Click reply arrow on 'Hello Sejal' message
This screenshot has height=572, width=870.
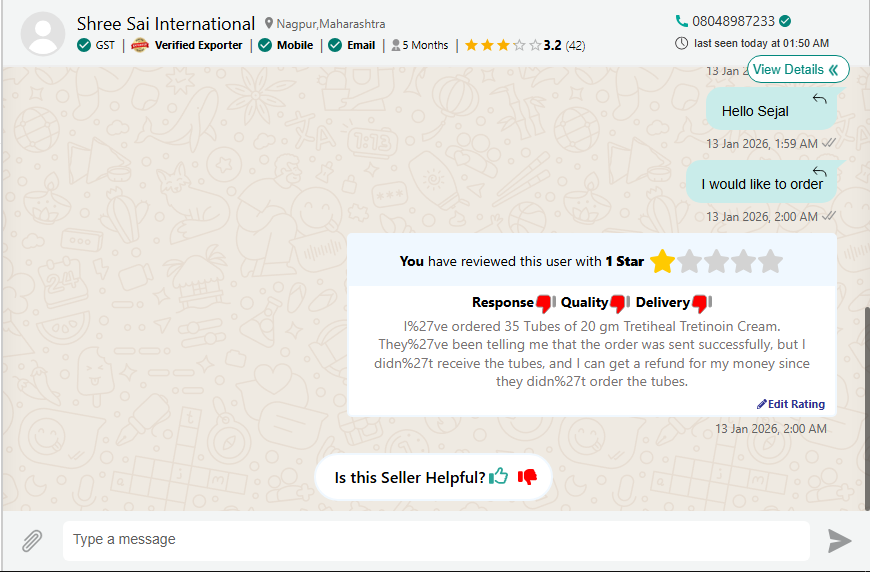point(819,98)
